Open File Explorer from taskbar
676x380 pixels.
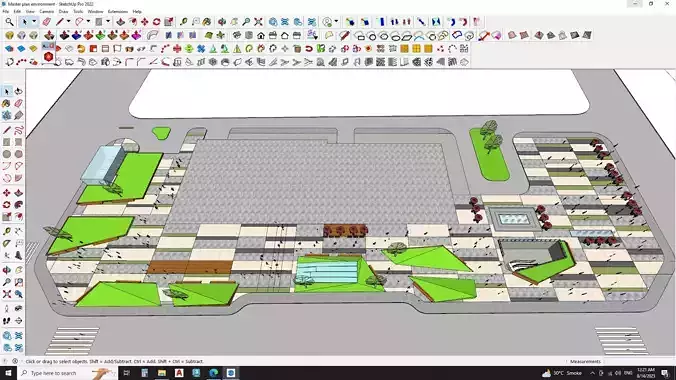162,373
